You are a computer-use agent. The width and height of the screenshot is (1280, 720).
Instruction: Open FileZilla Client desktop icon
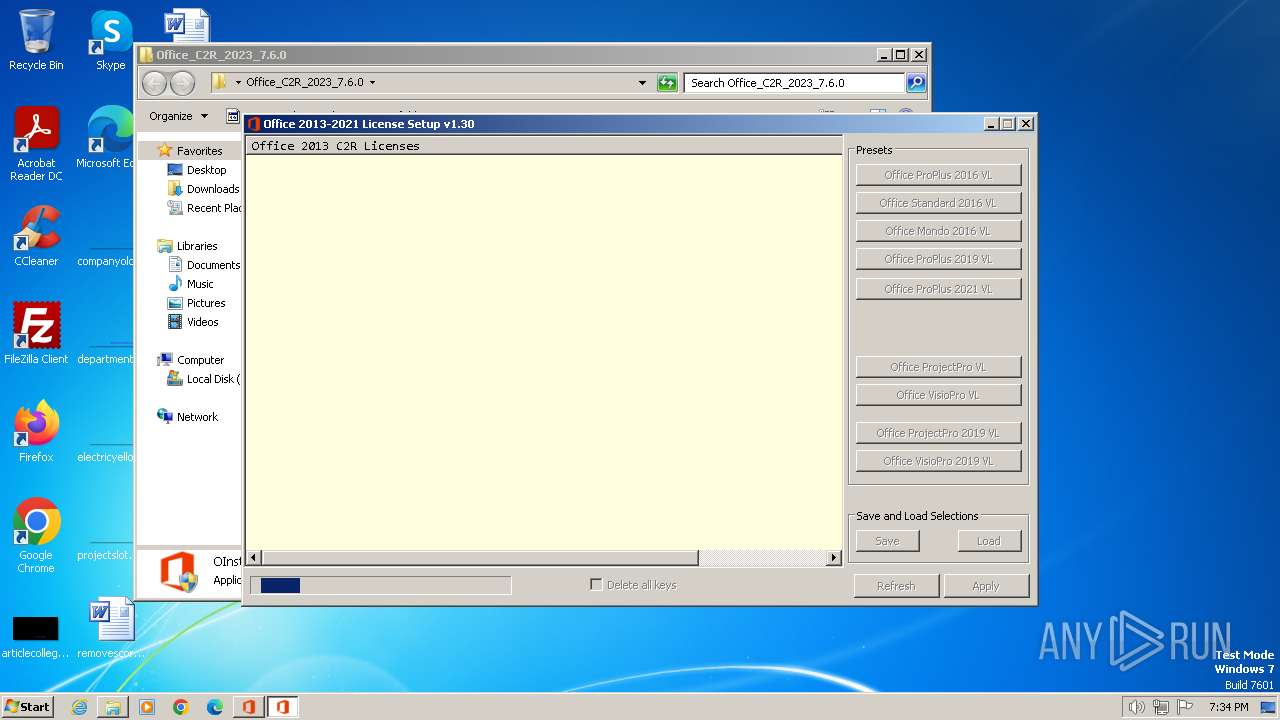[x=36, y=334]
